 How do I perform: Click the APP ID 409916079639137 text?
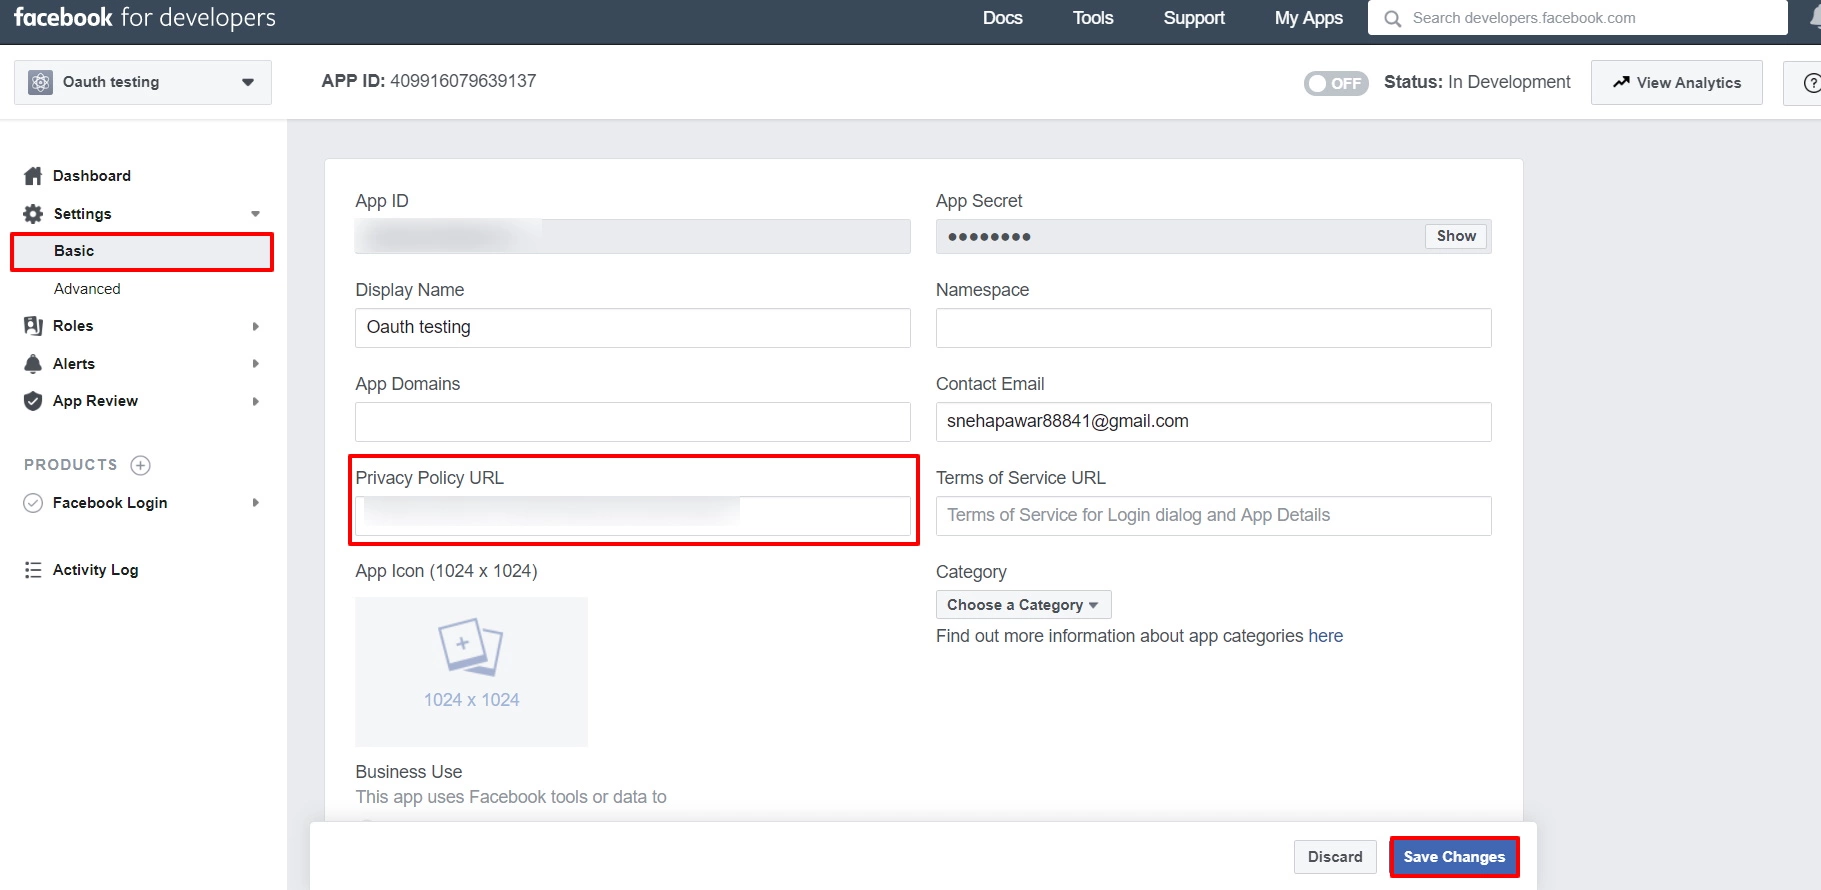point(429,81)
